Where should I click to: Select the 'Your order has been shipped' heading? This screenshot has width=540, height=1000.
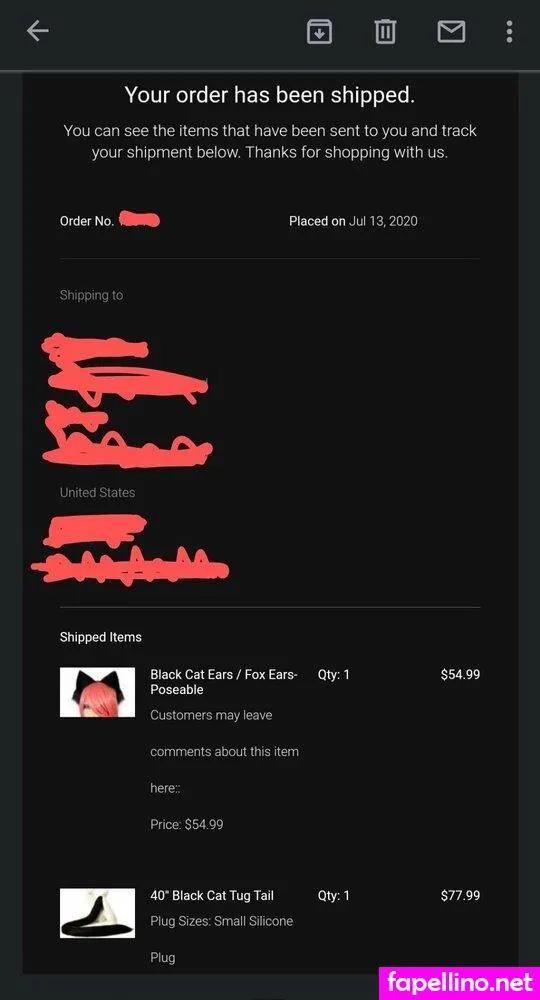point(270,95)
